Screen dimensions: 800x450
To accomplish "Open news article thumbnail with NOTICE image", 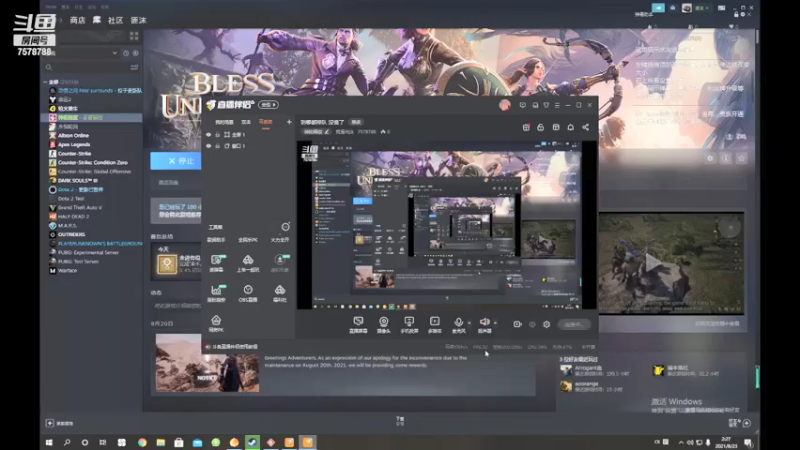I will (x=207, y=363).
